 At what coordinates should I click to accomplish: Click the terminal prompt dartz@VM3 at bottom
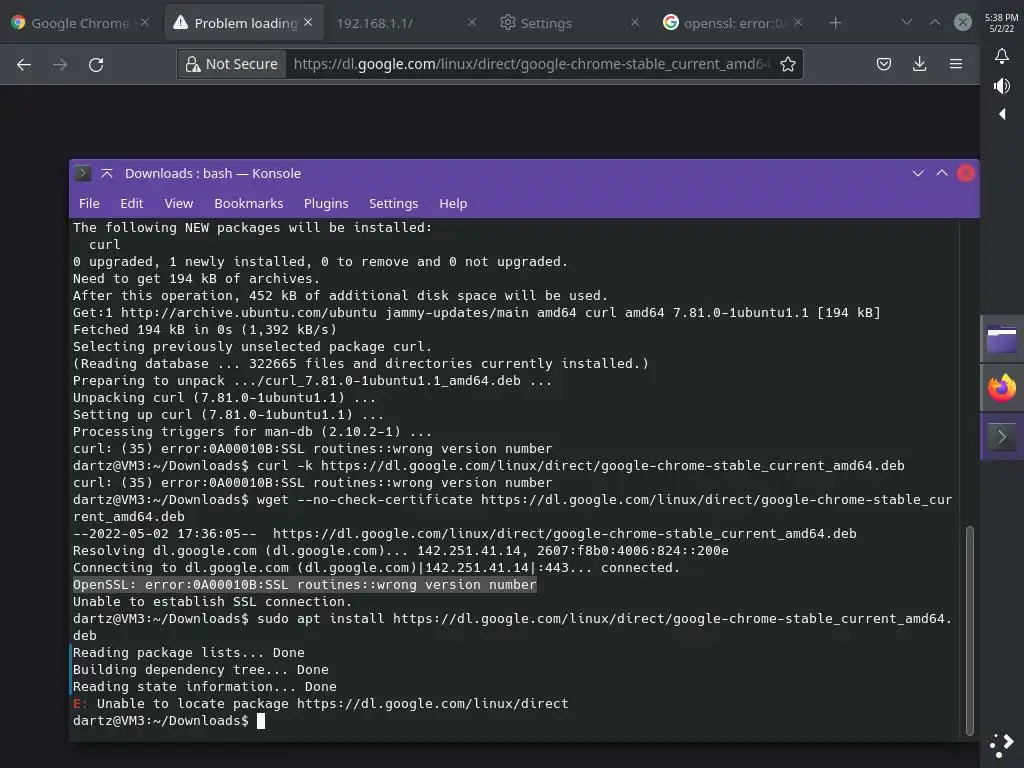pos(160,720)
